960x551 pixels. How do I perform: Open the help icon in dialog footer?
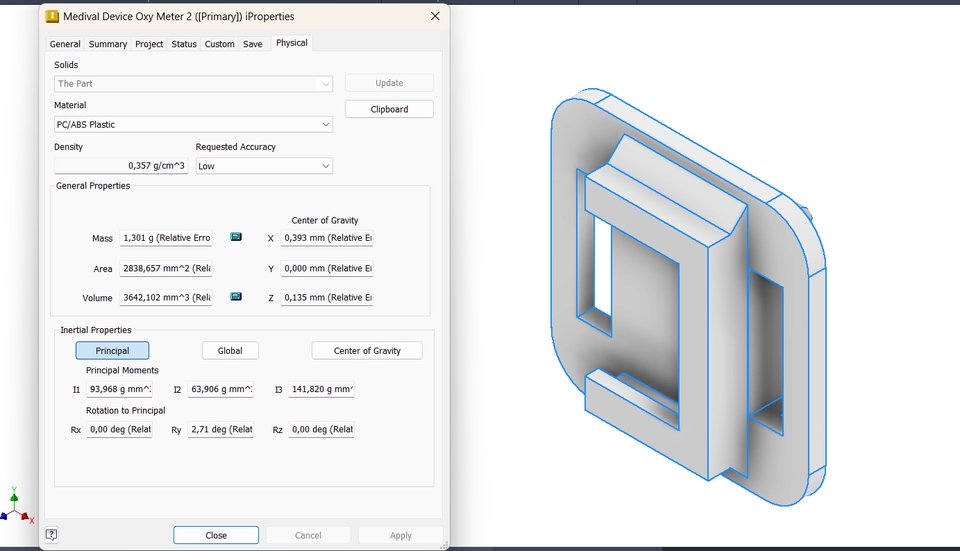[x=51, y=535]
